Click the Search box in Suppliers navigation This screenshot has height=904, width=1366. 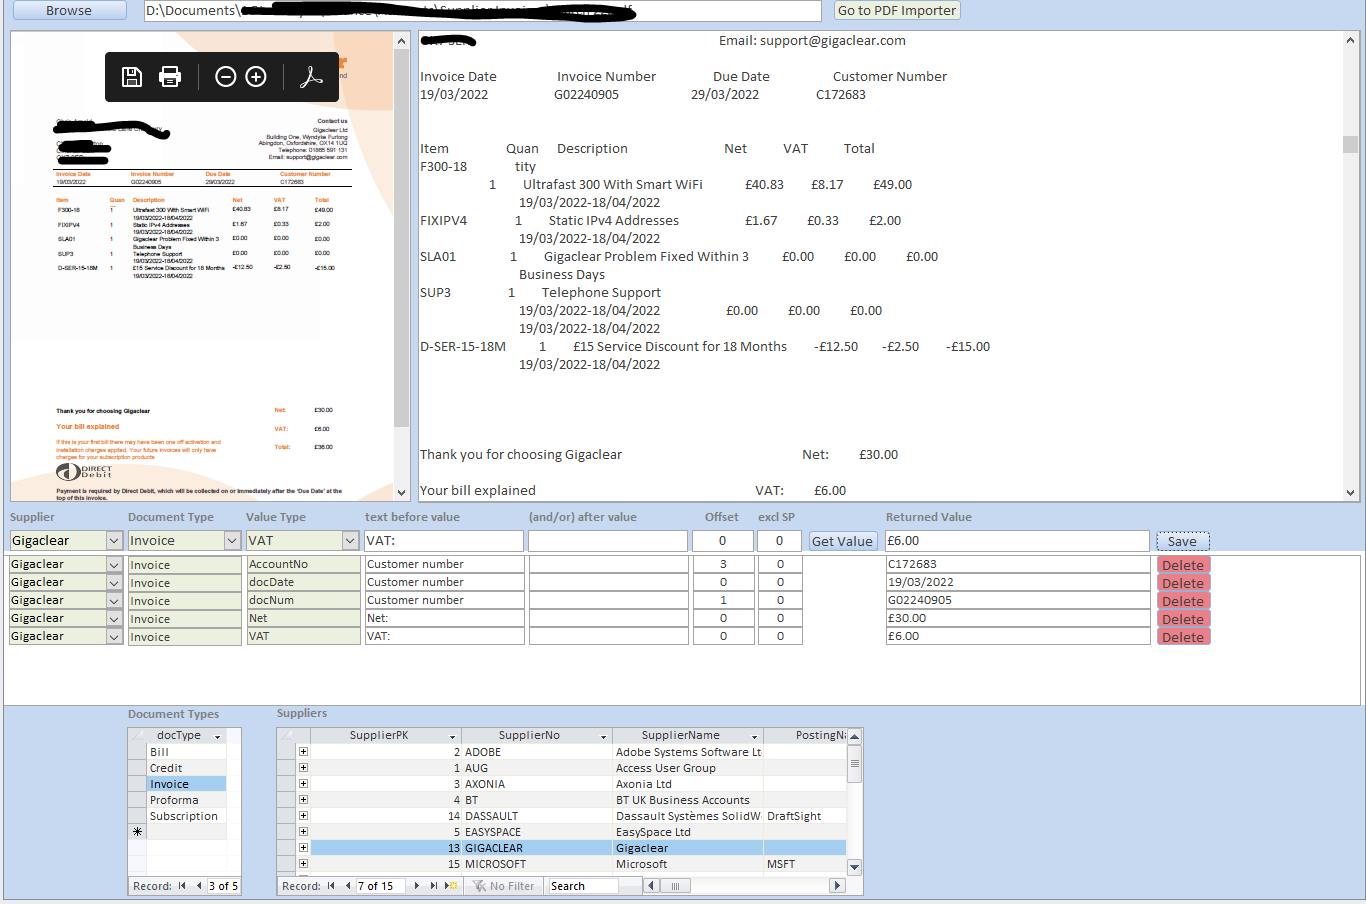pos(583,886)
